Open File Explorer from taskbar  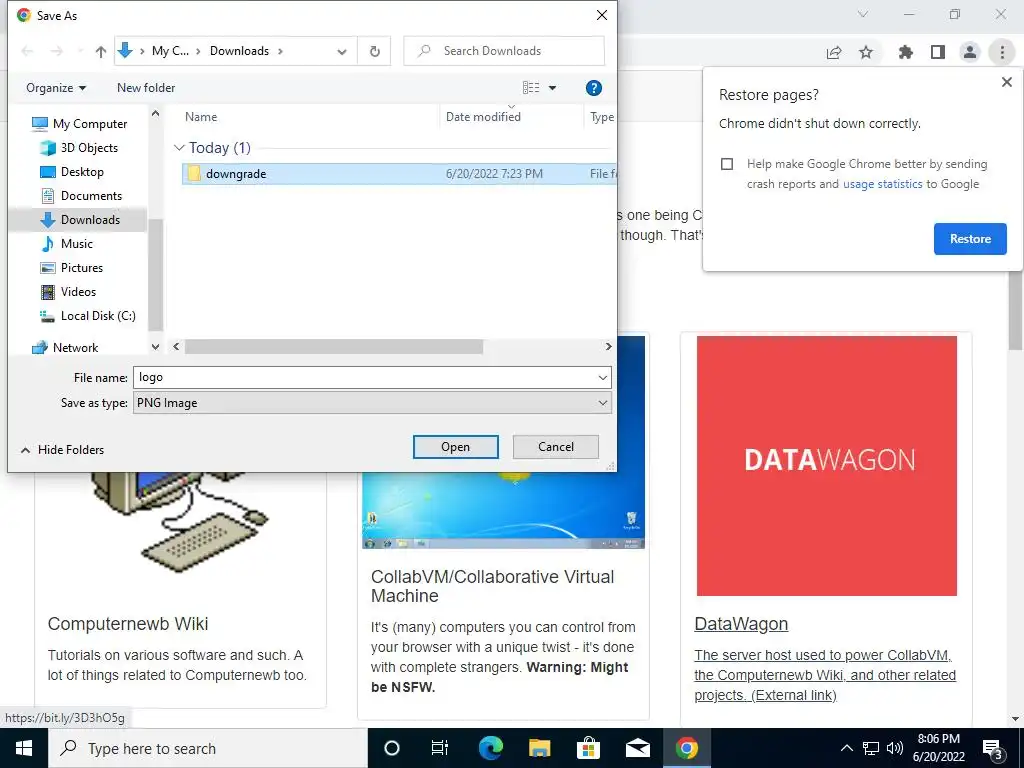coord(539,748)
